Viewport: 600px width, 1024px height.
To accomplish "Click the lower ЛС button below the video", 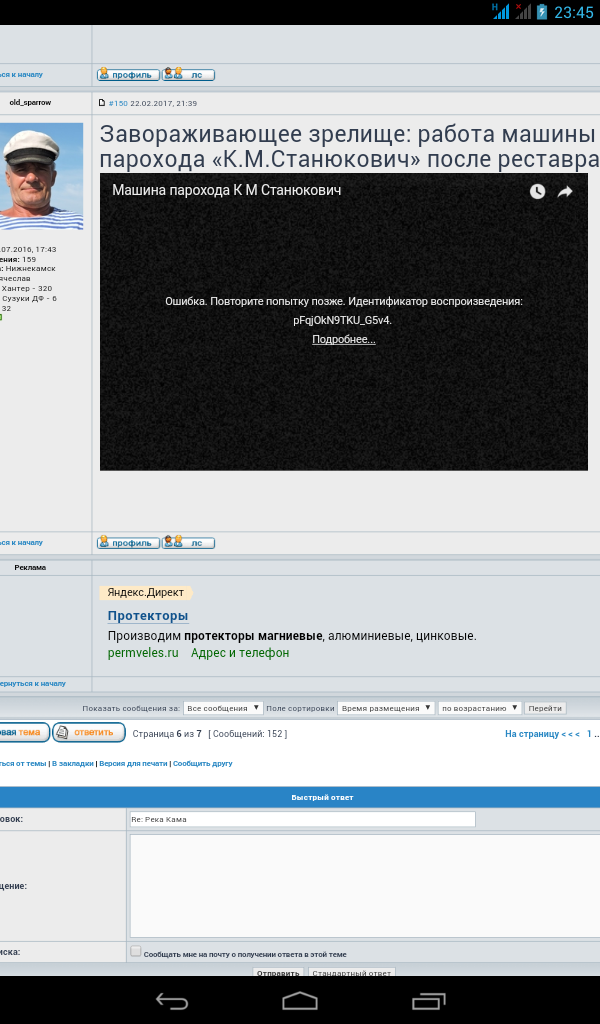I will click(190, 543).
